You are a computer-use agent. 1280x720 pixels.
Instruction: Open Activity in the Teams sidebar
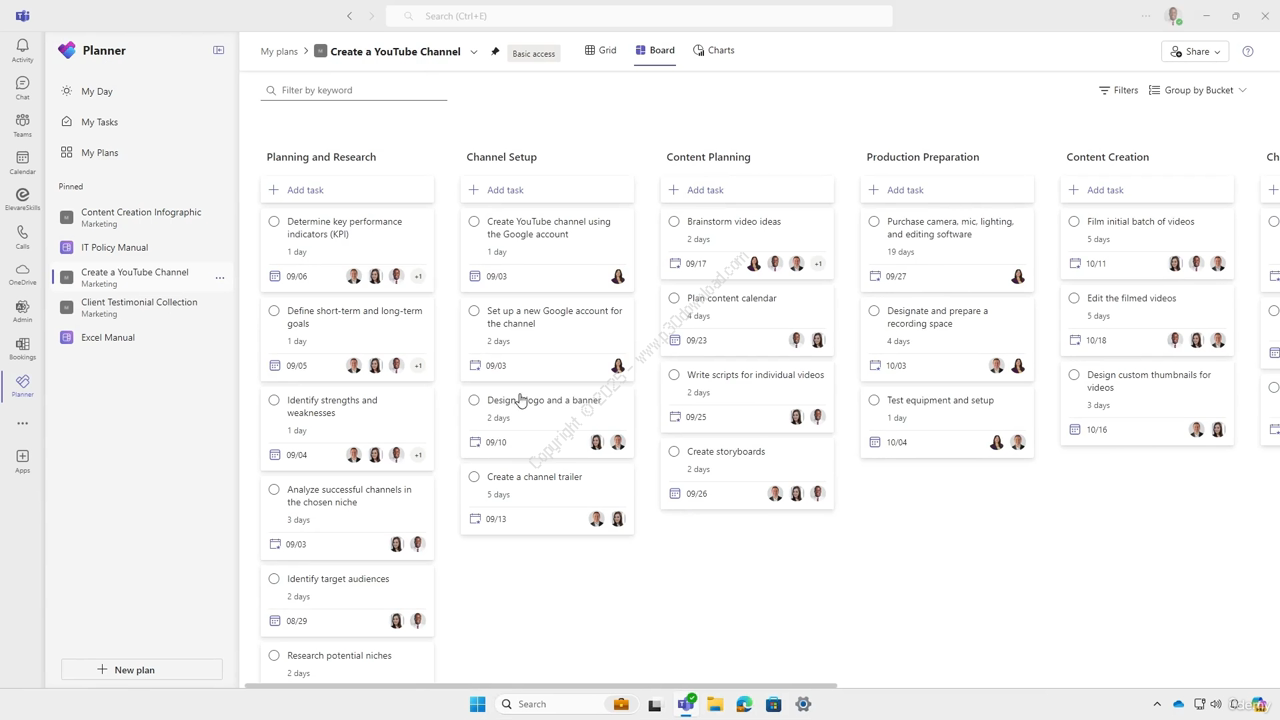click(x=22, y=50)
